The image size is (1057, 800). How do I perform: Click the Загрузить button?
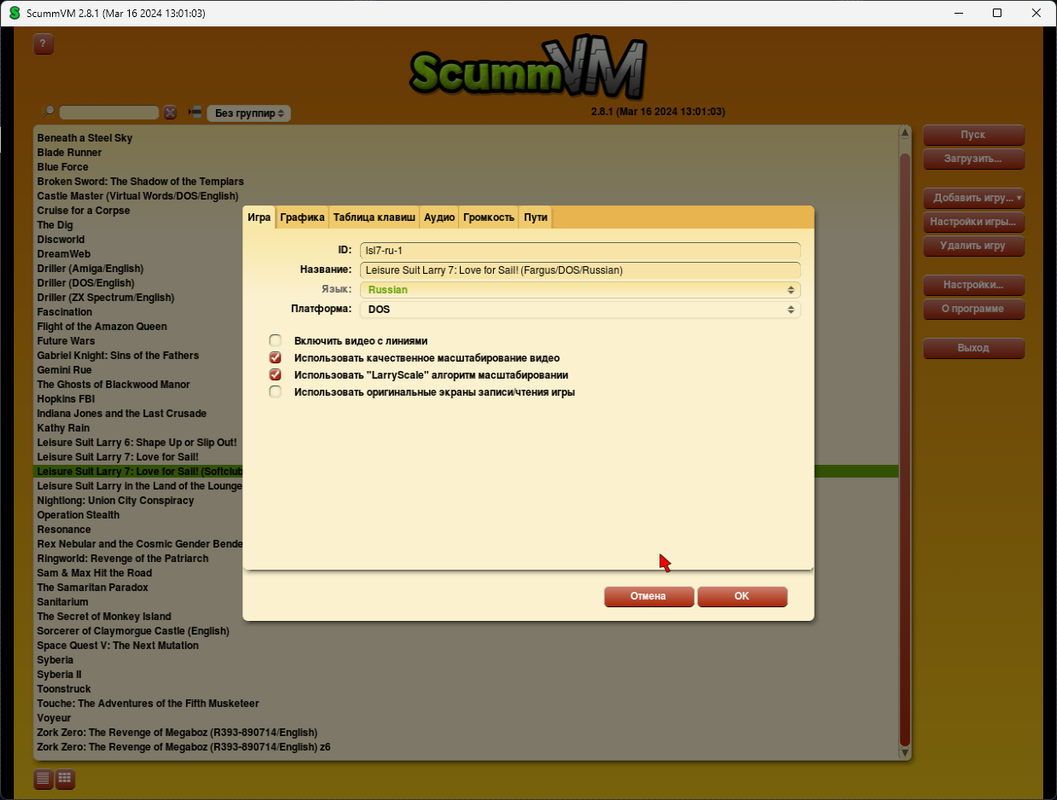point(973,159)
